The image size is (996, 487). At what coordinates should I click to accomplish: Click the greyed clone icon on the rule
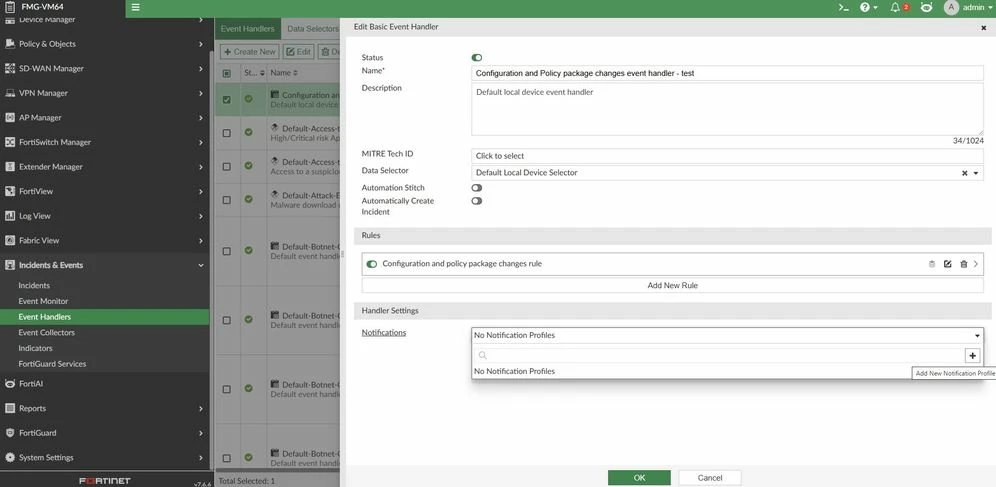pyautogui.click(x=932, y=264)
